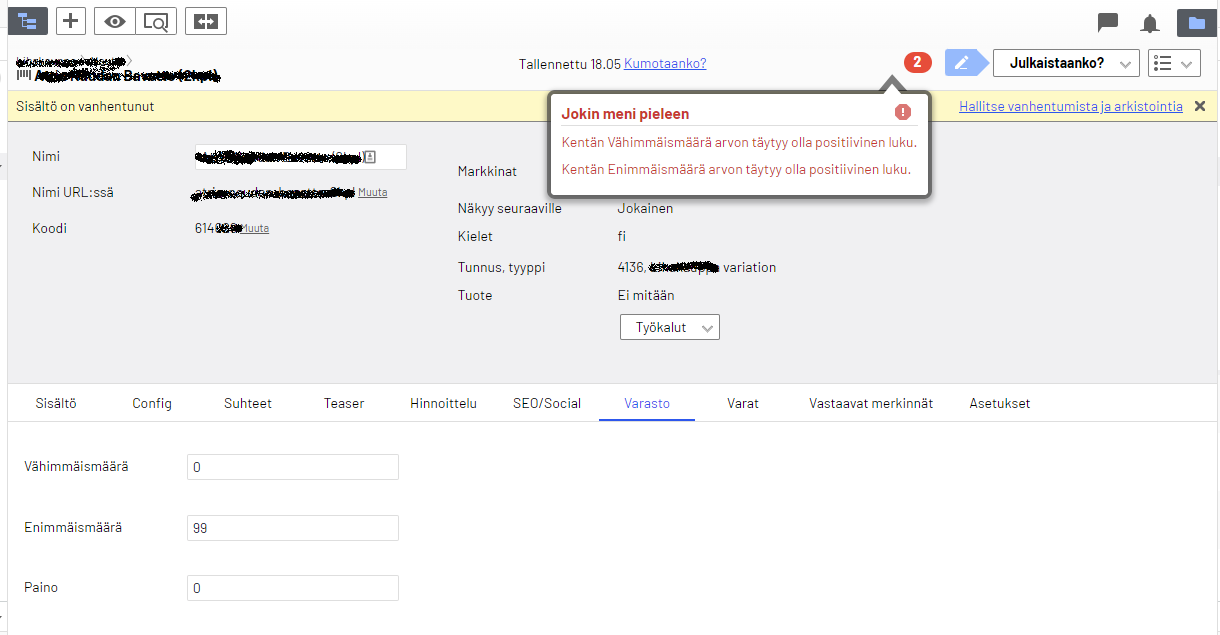Image resolution: width=1220 pixels, height=635 pixels.
Task: Click the Kumotaanko? undo link
Action: coord(665,64)
